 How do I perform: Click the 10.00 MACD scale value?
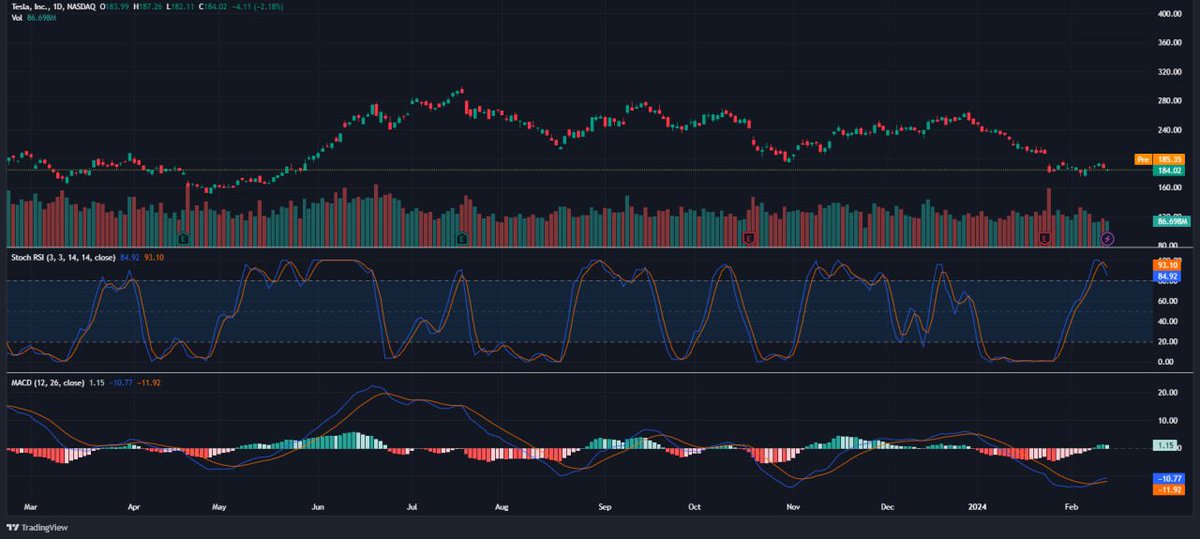pos(1170,420)
